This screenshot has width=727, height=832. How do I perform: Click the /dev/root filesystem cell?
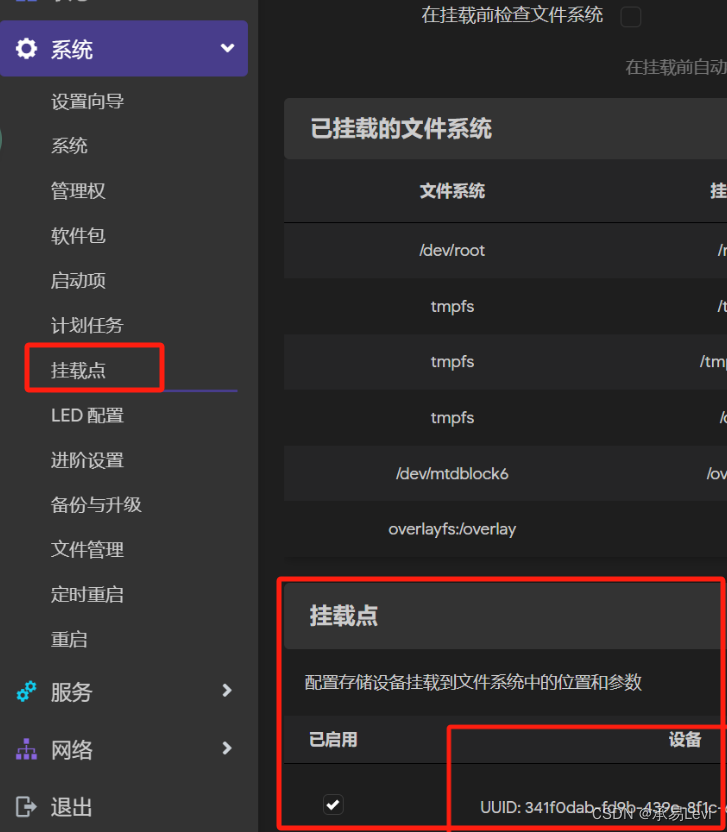[452, 250]
